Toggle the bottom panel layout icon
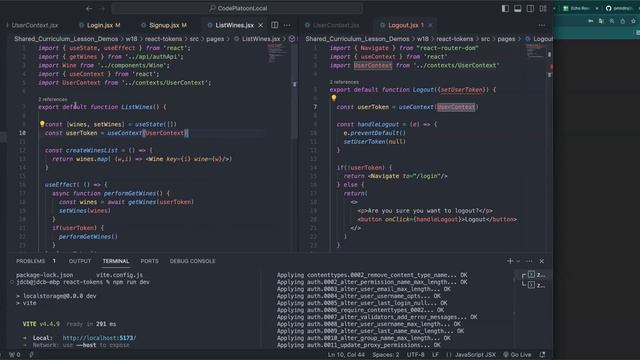The width and height of the screenshot is (640, 360). coord(518,8)
